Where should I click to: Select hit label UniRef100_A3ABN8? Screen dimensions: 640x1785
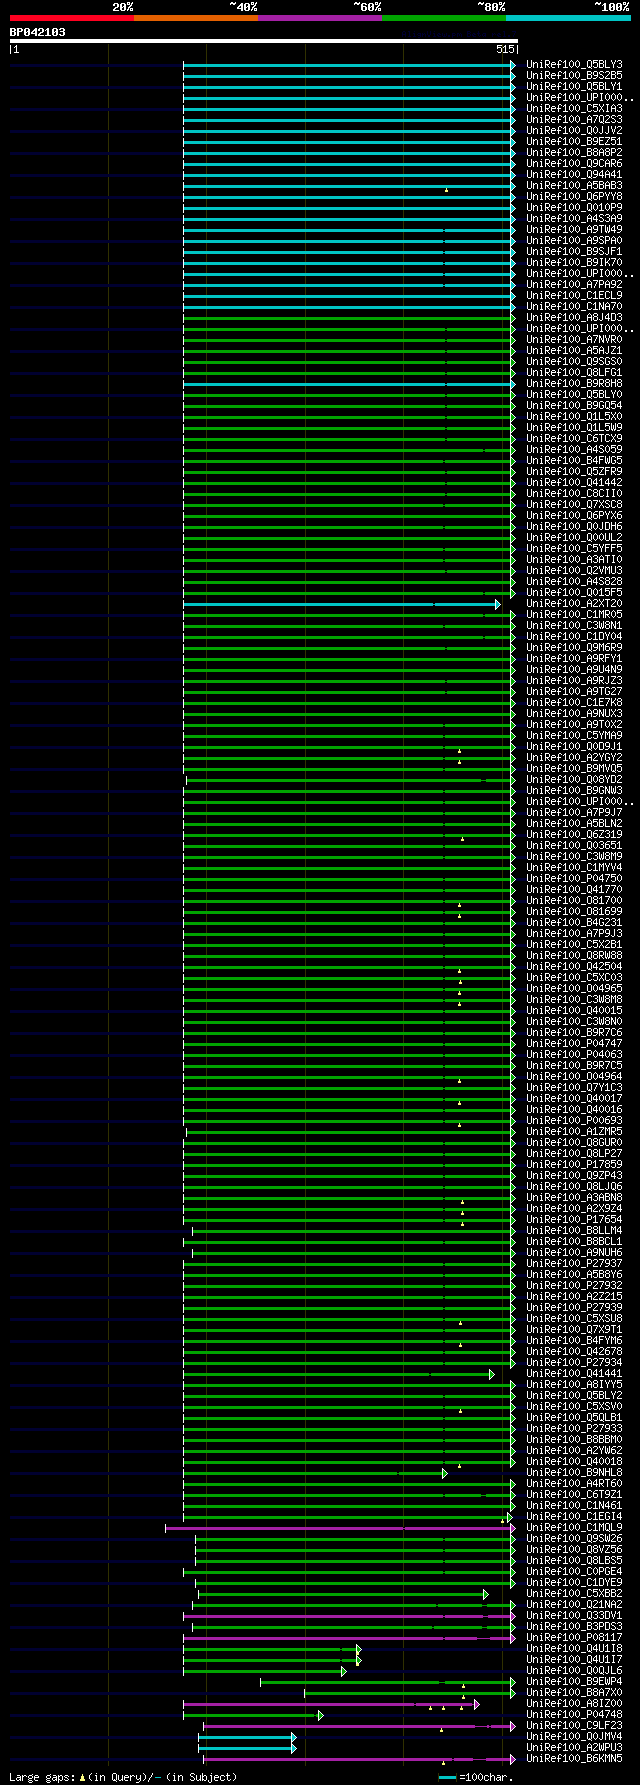coord(574,1198)
